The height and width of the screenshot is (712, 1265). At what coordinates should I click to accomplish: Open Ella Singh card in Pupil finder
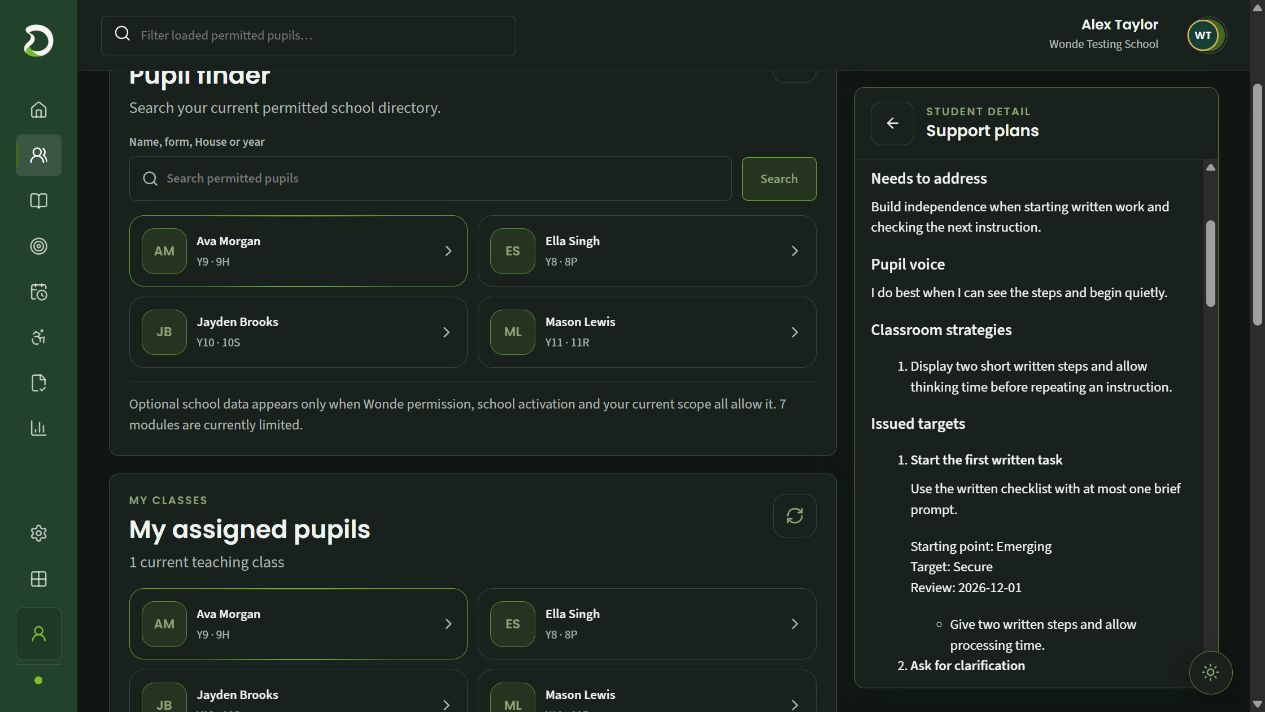click(647, 251)
